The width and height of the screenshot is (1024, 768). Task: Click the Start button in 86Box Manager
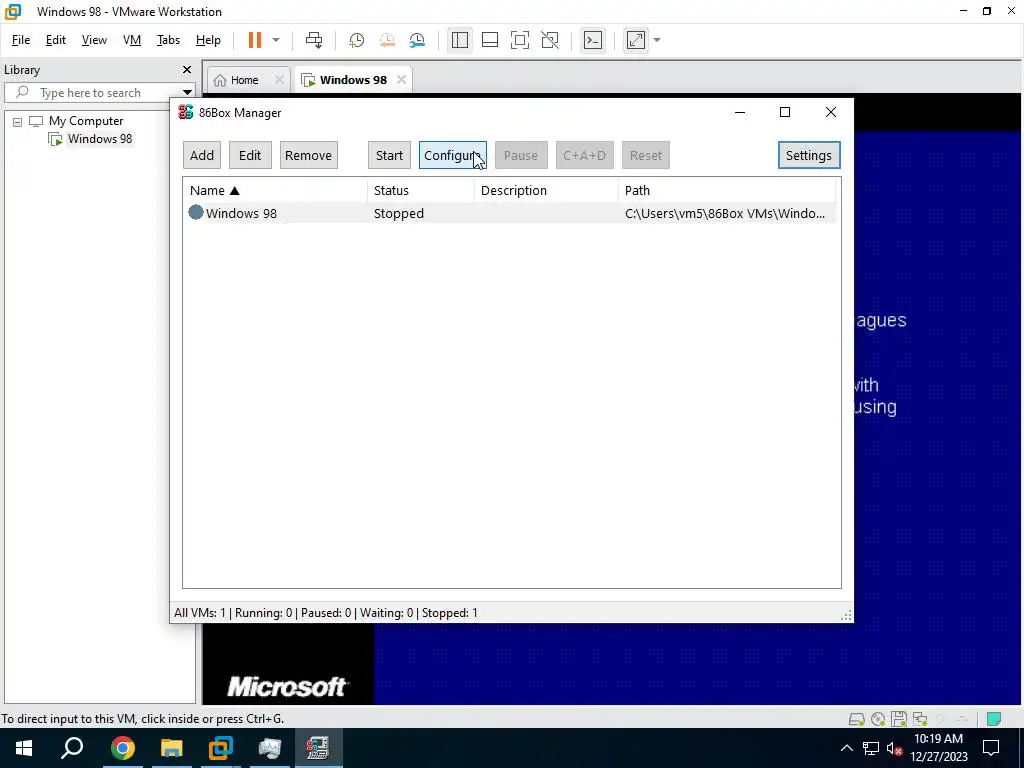click(x=389, y=155)
